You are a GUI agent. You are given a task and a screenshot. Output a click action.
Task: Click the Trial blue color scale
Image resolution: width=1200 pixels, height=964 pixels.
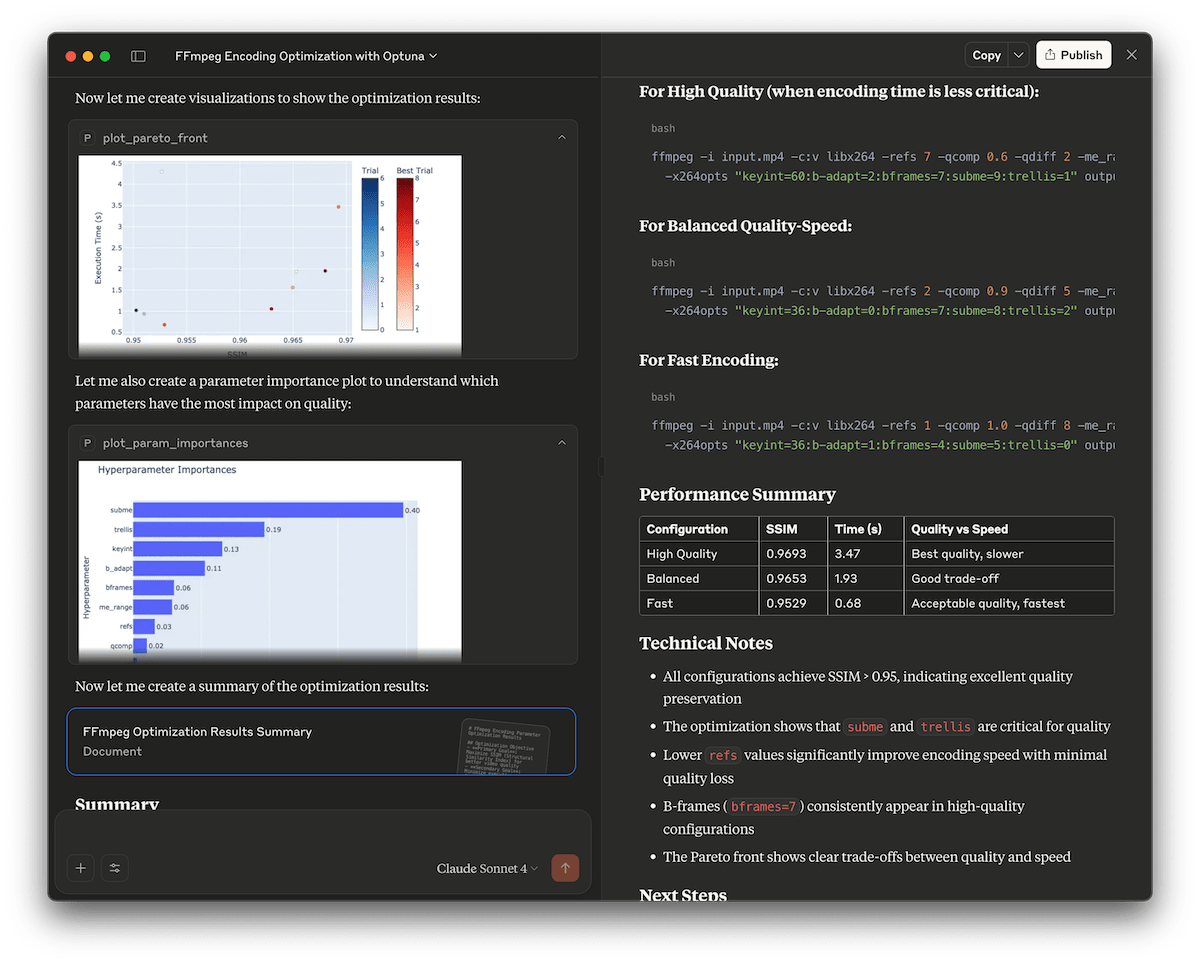[370, 254]
